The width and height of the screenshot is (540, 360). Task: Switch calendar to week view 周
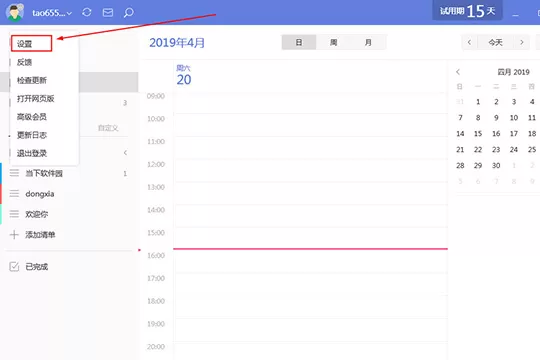point(333,42)
